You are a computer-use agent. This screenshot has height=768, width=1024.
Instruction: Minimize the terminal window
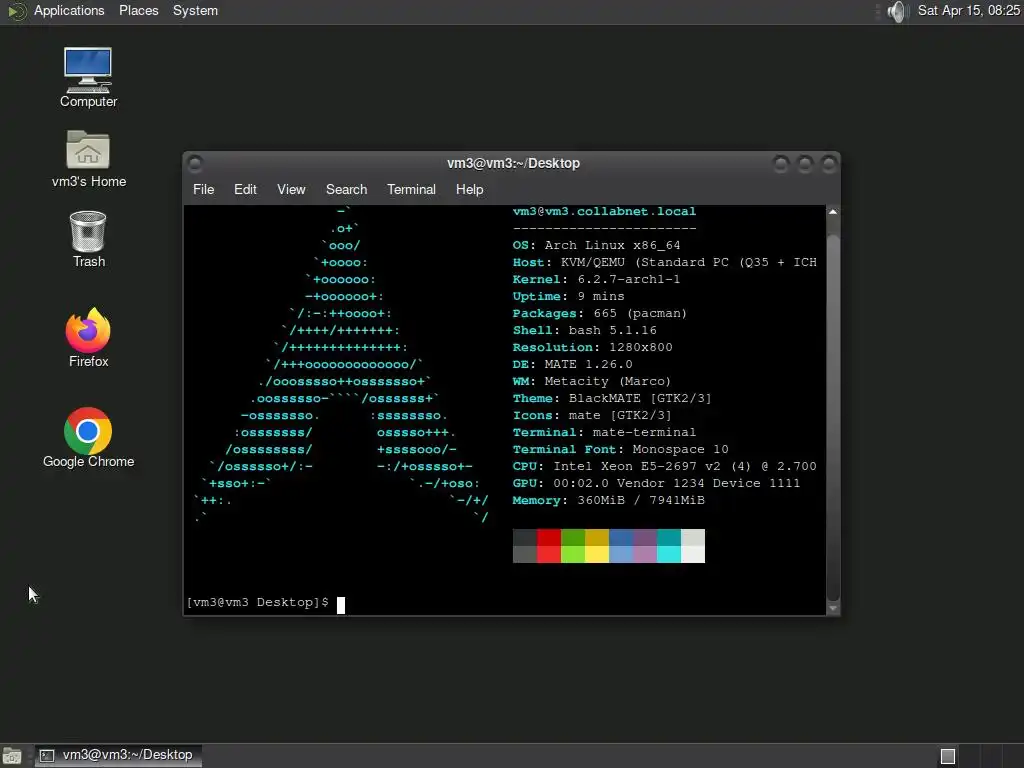point(780,163)
